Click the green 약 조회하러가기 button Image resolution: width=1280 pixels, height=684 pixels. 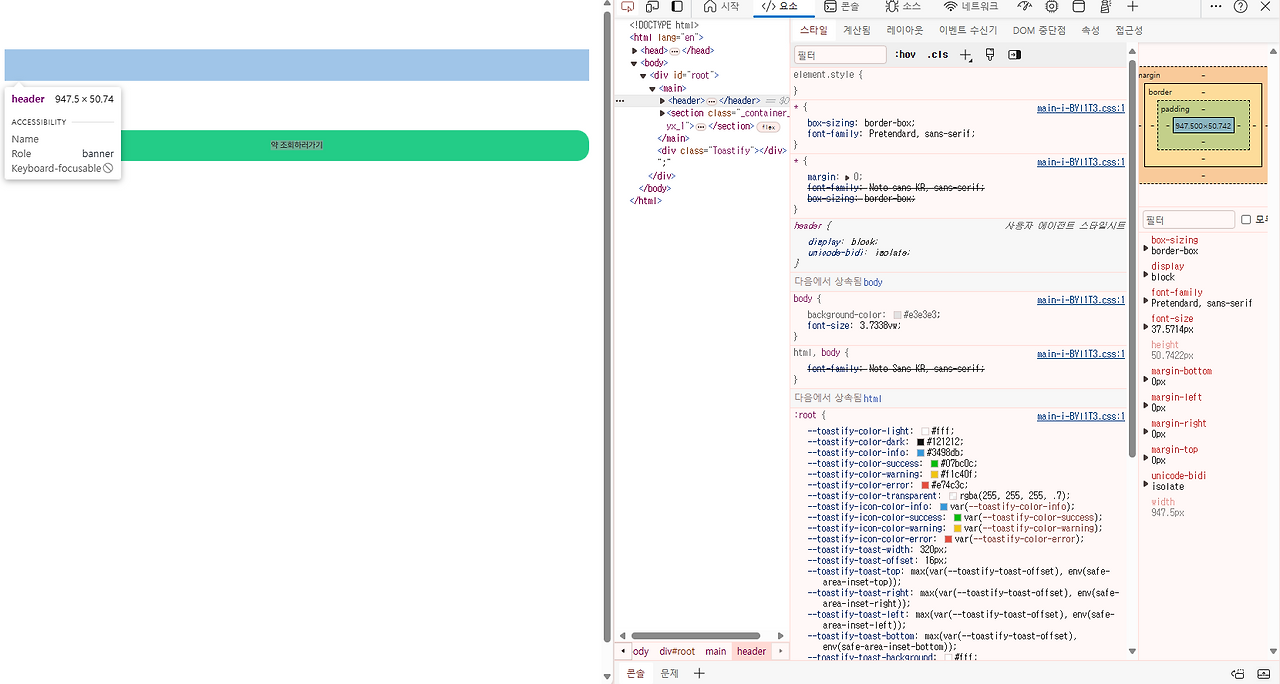point(297,145)
